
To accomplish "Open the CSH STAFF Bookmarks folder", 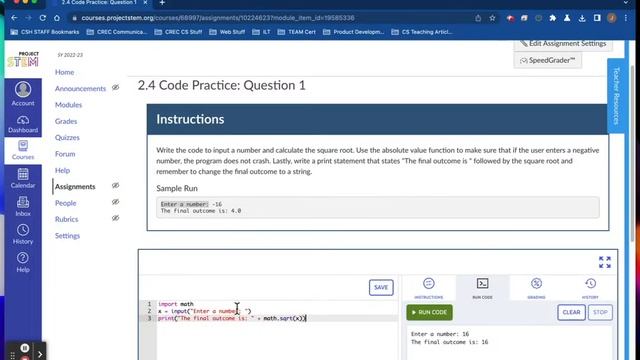I will tap(45, 32).
